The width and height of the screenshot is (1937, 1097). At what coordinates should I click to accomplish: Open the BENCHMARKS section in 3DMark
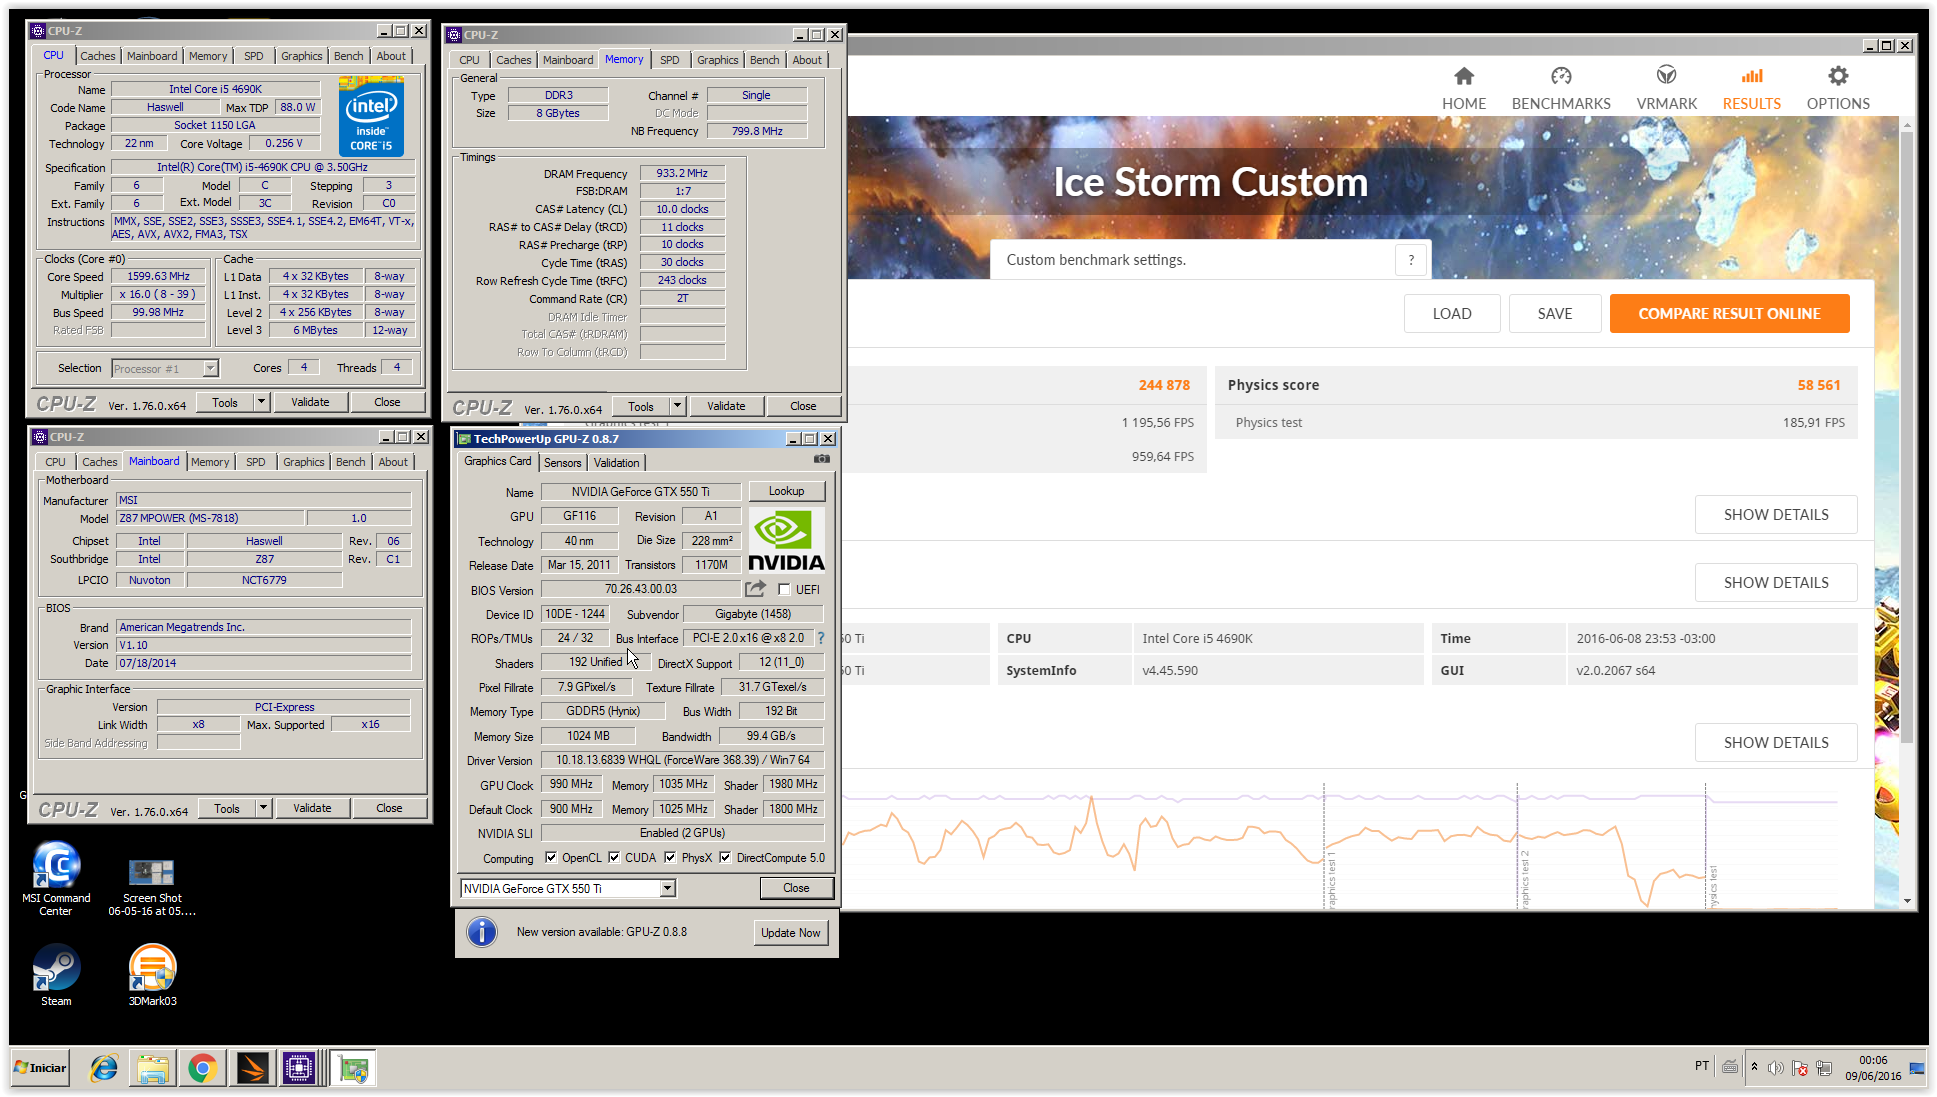pos(1561,88)
